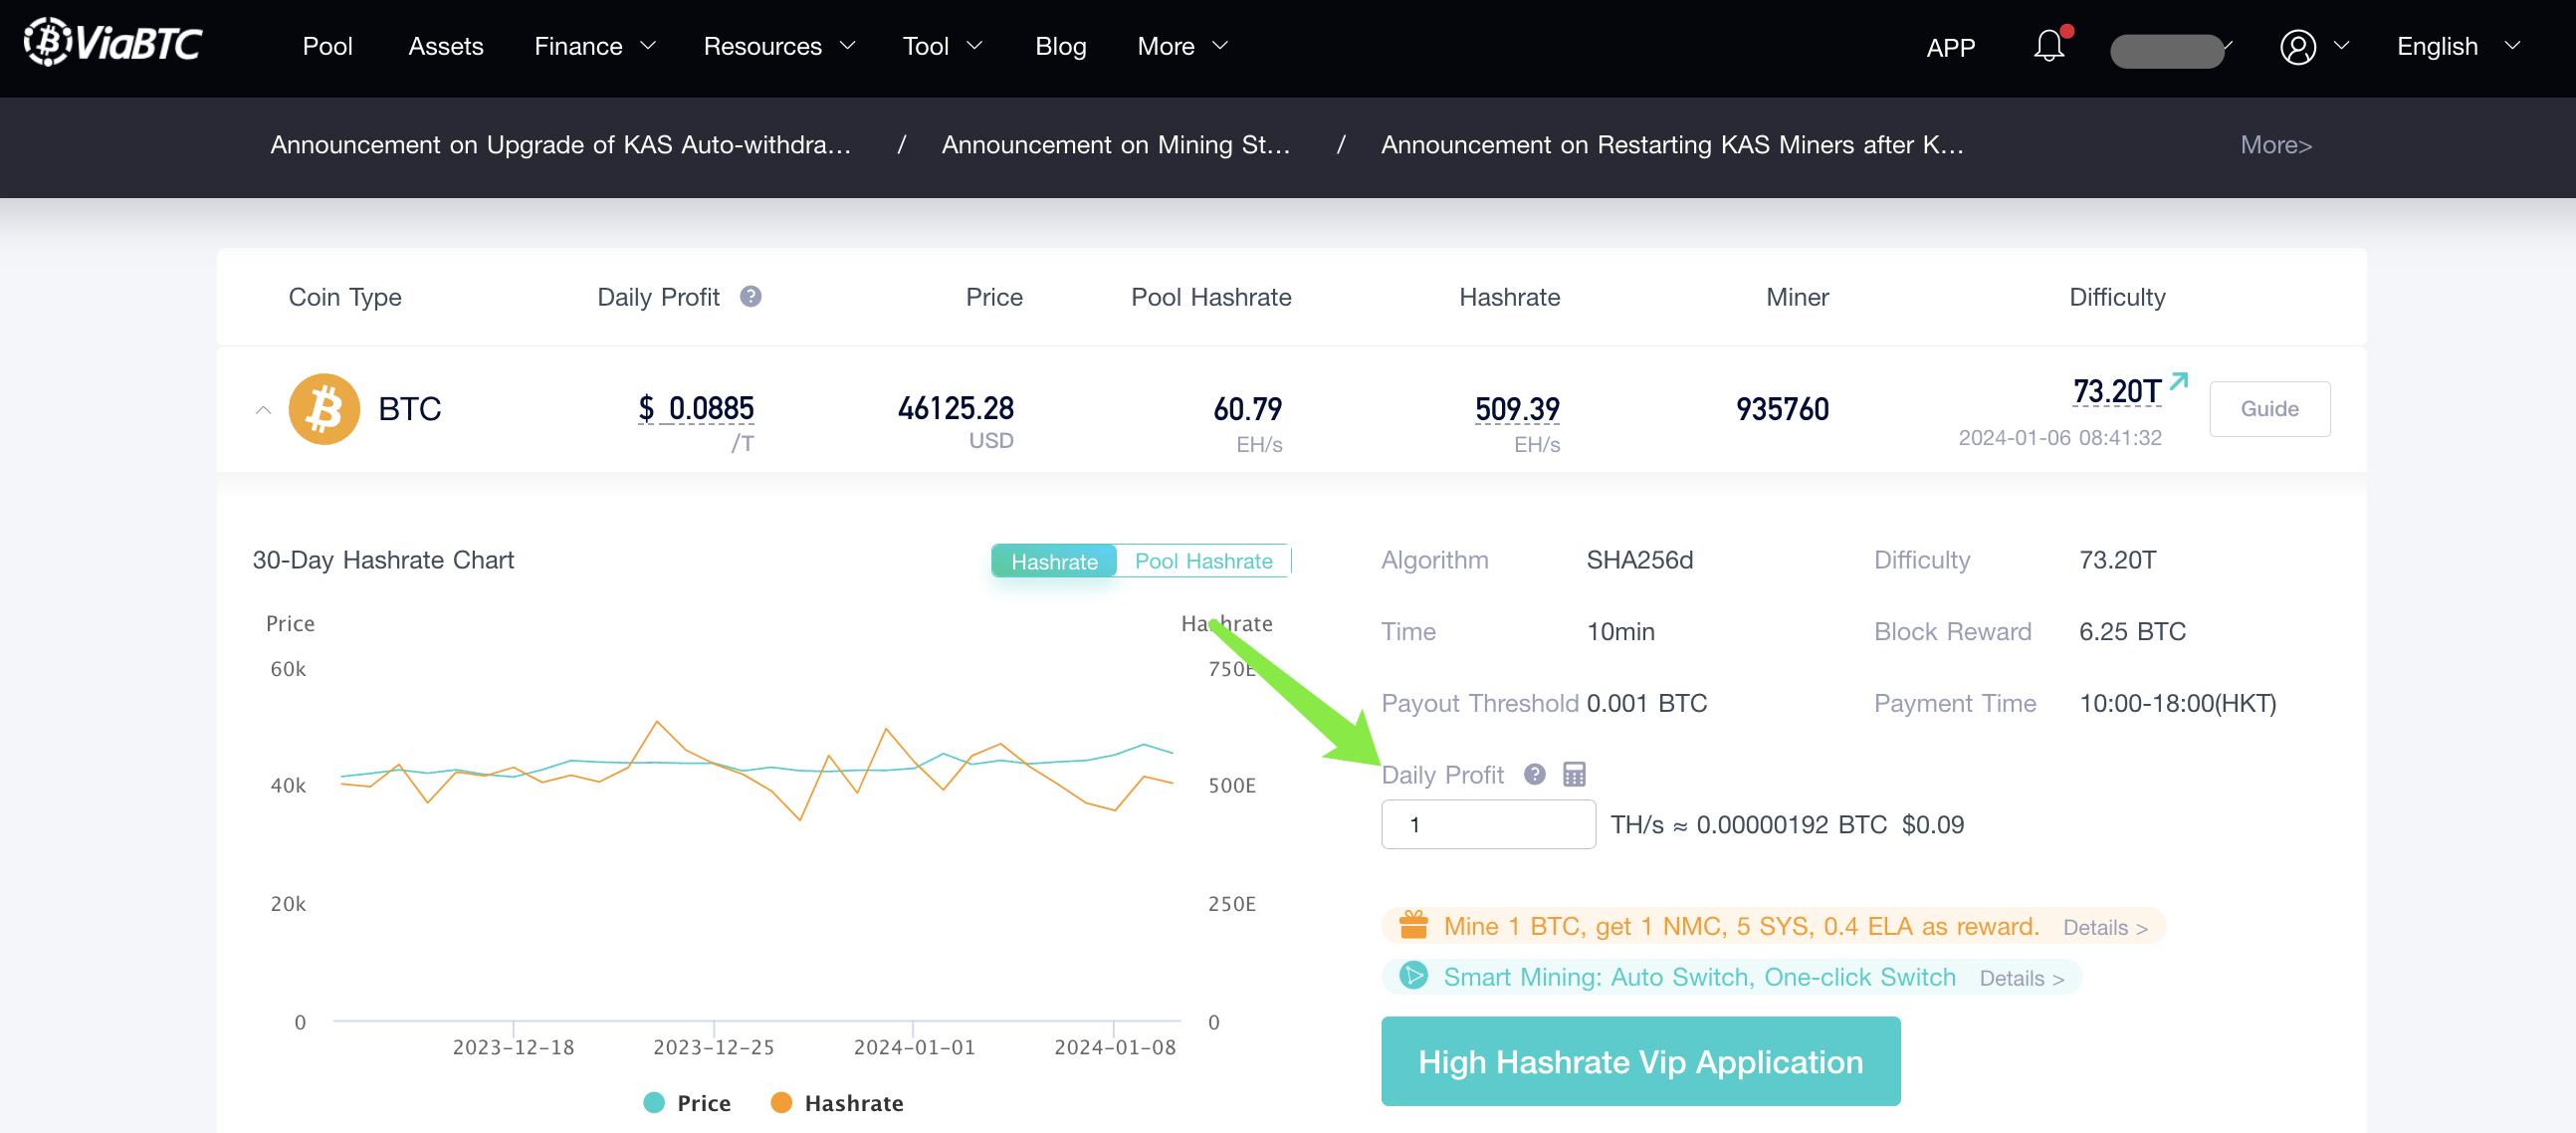Screen dimensions: 2576x1133
Task: Click the Guide button for BTC difficulty
Action: [x=2270, y=408]
